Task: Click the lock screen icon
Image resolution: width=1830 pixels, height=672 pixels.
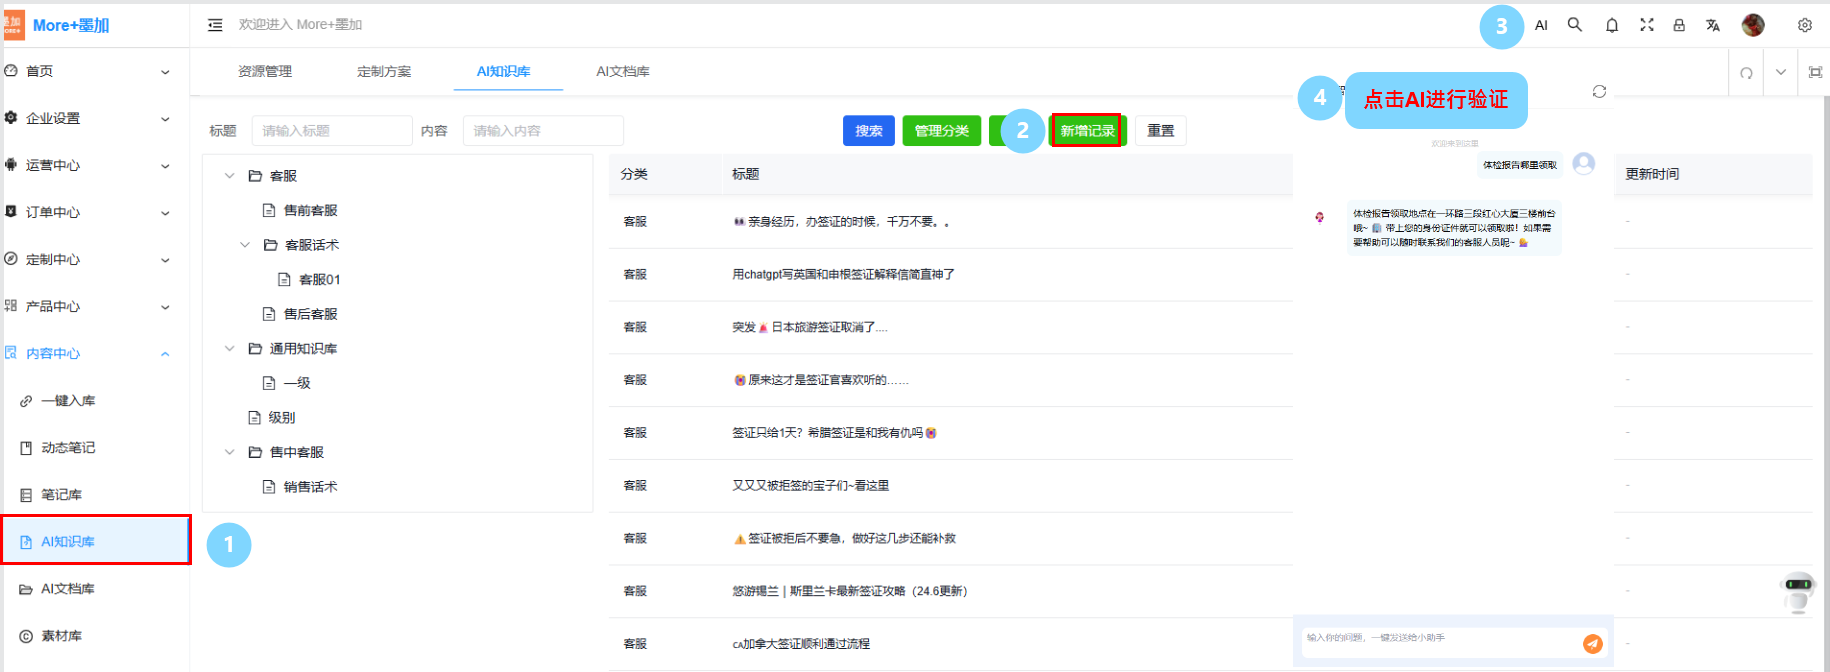Action: coord(1679,25)
